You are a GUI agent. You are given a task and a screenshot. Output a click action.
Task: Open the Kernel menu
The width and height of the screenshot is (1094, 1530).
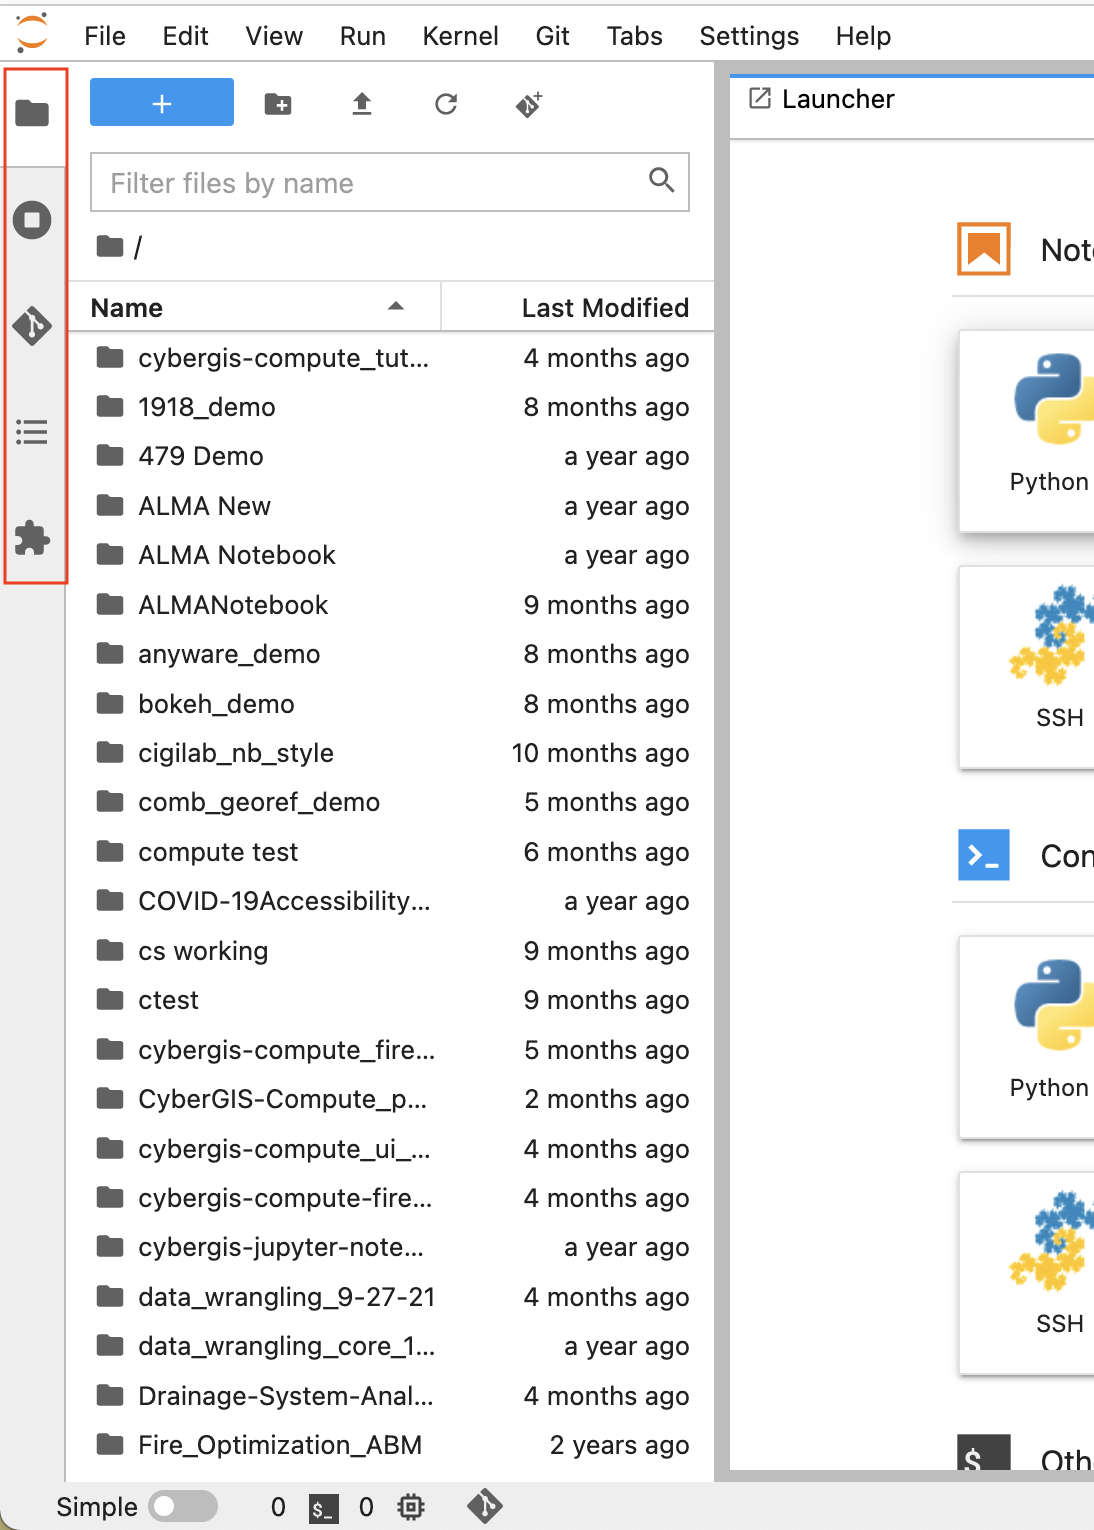459,35
